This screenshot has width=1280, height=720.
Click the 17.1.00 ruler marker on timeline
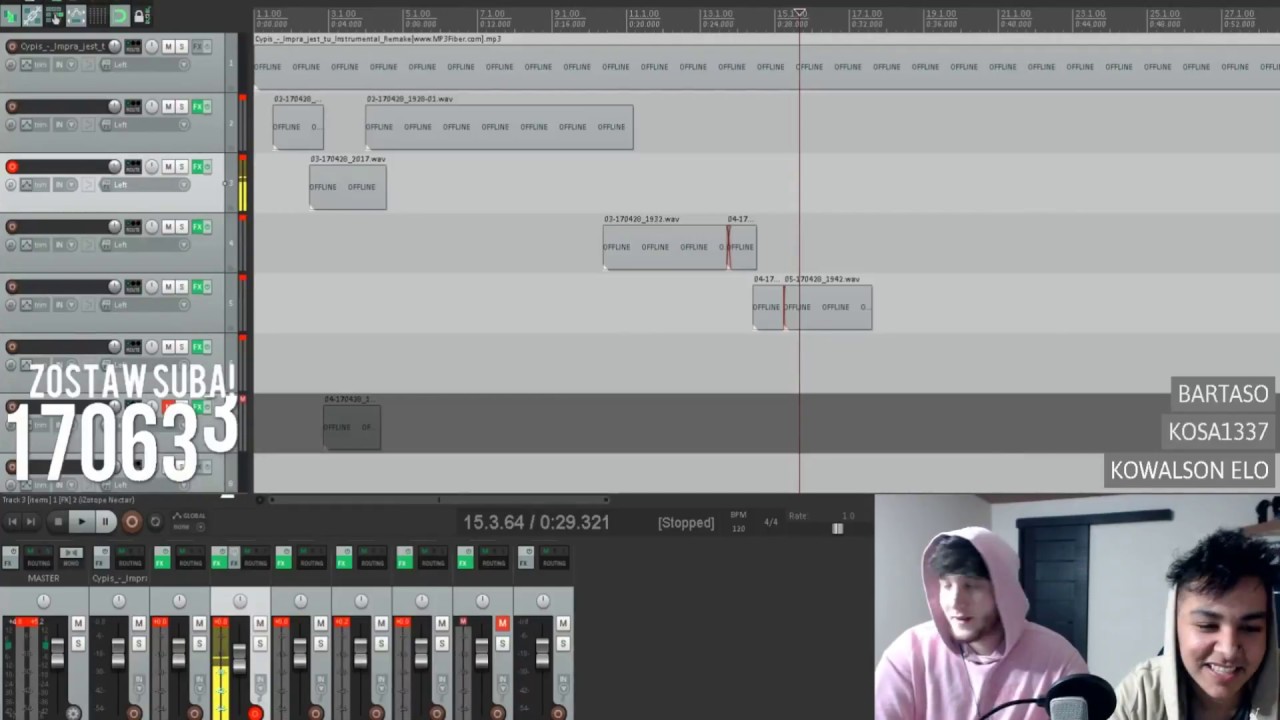pyautogui.click(x=866, y=14)
